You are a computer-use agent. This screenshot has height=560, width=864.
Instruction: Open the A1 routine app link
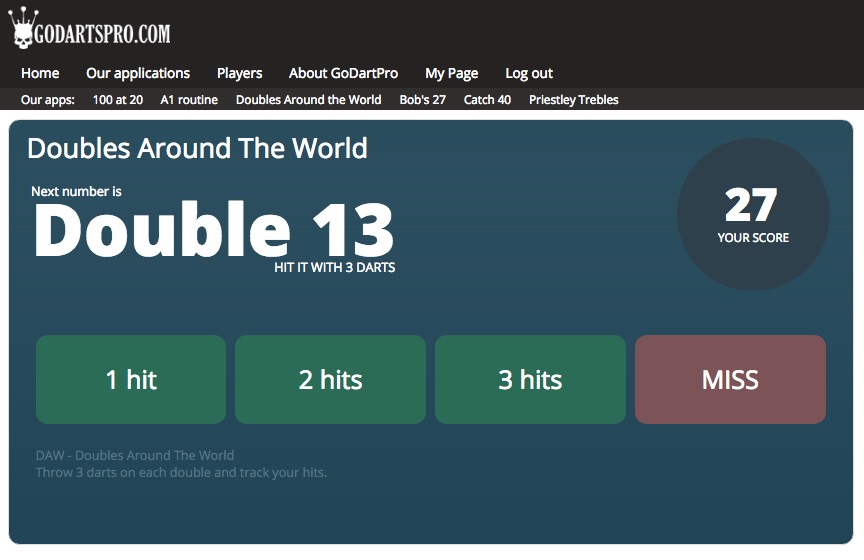click(x=189, y=100)
